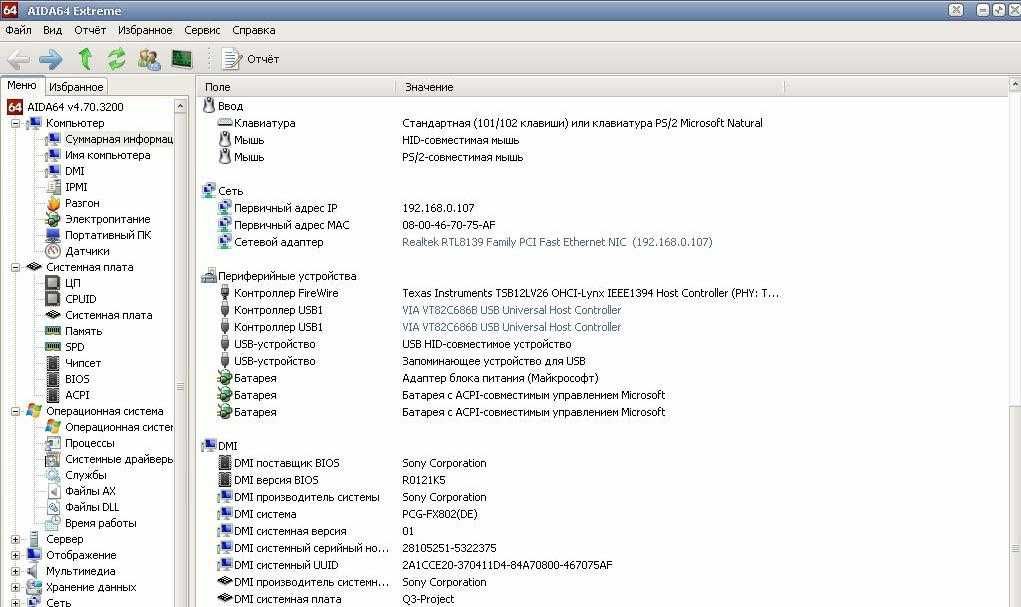Click the Датчики gauge icon
This screenshot has height=607, width=1021.
coord(53,251)
